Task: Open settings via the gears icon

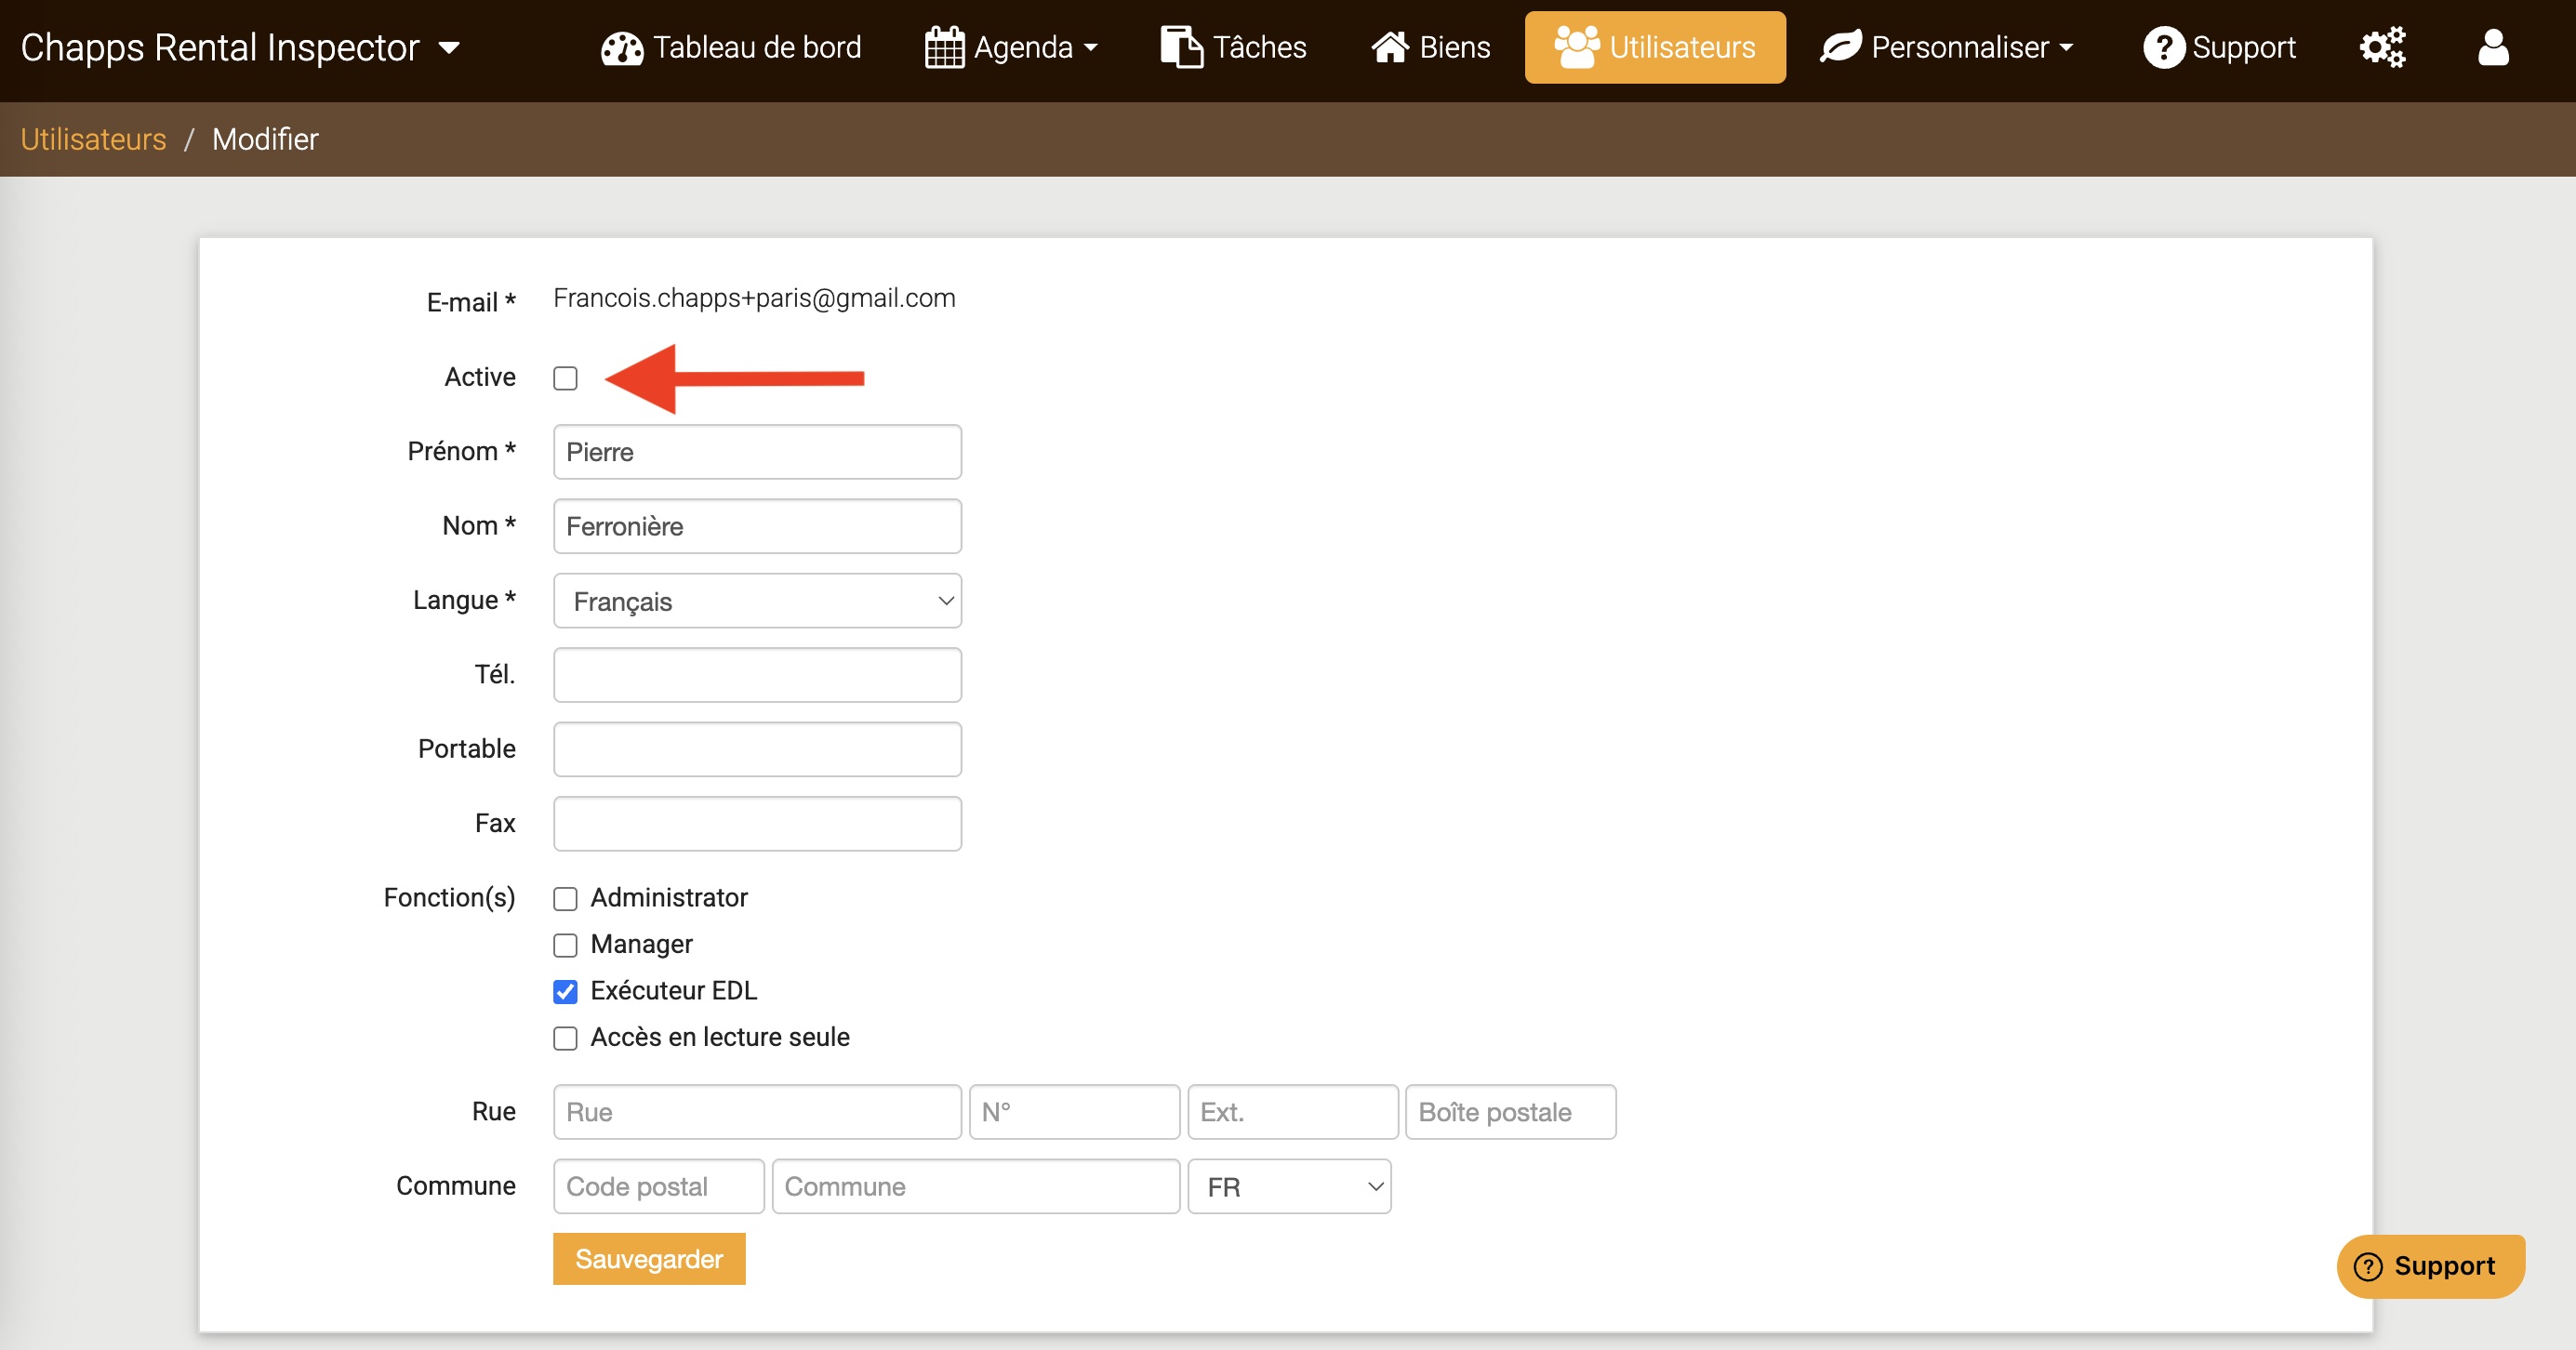Action: pos(2382,47)
